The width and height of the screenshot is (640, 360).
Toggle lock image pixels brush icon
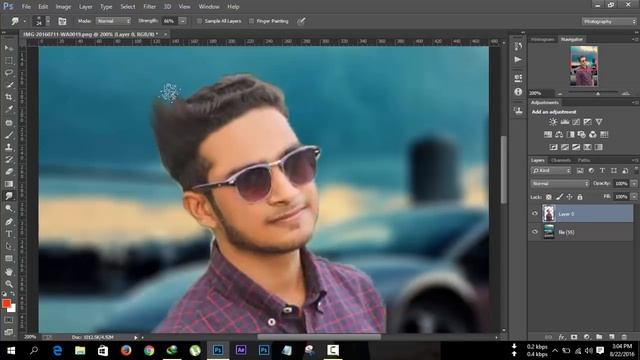pos(559,197)
